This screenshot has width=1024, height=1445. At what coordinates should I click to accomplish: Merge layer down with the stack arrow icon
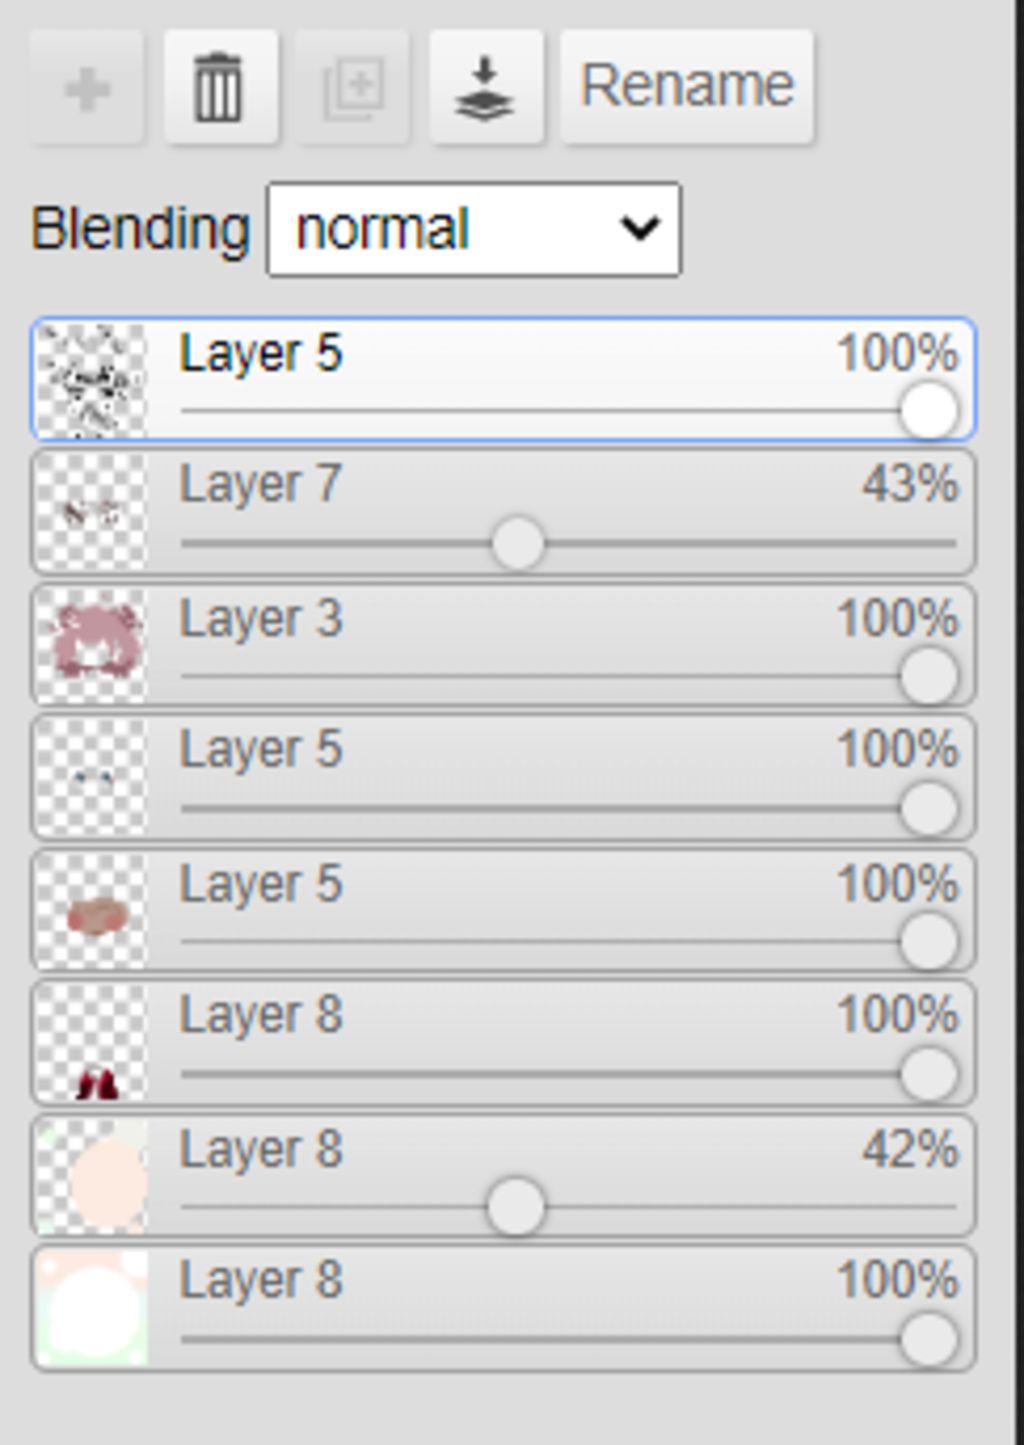coord(486,88)
